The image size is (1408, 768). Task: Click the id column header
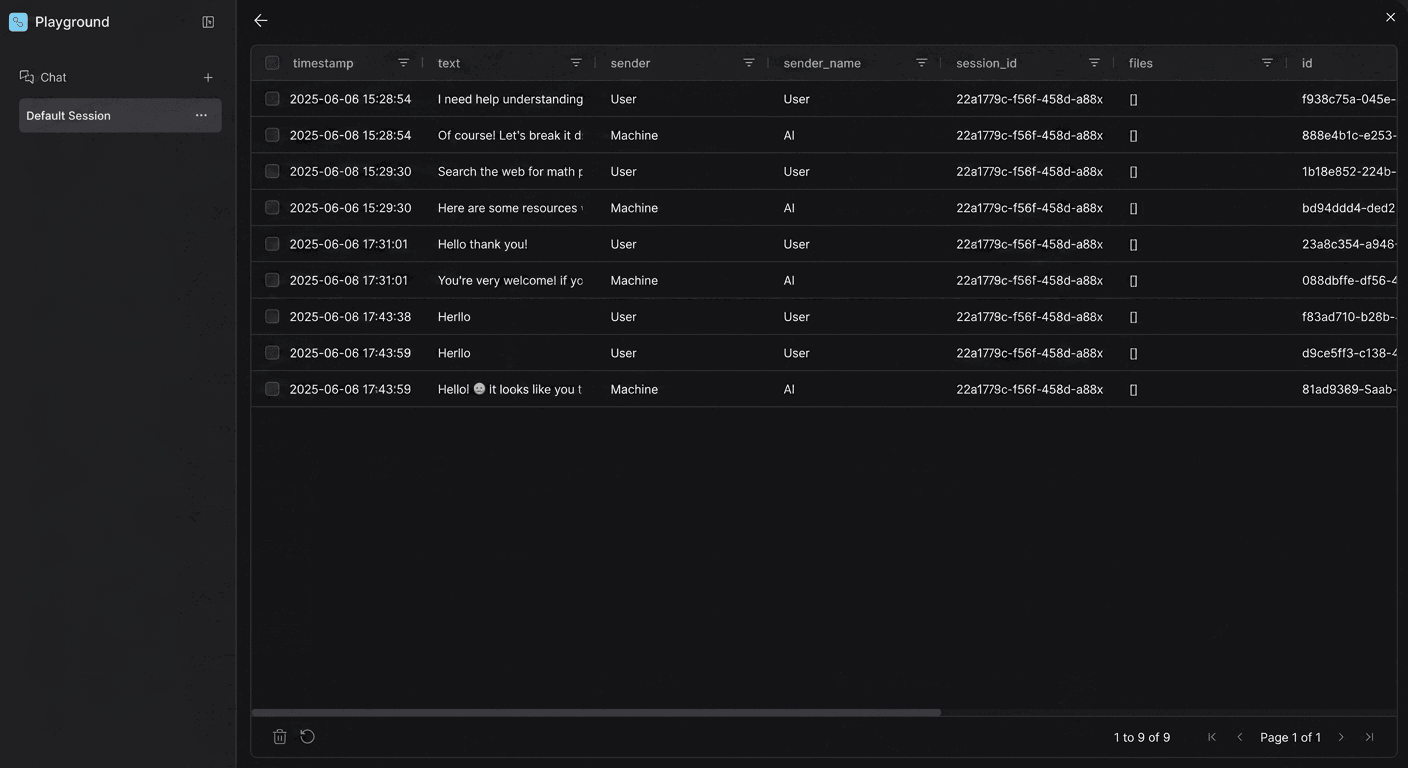pos(1307,63)
